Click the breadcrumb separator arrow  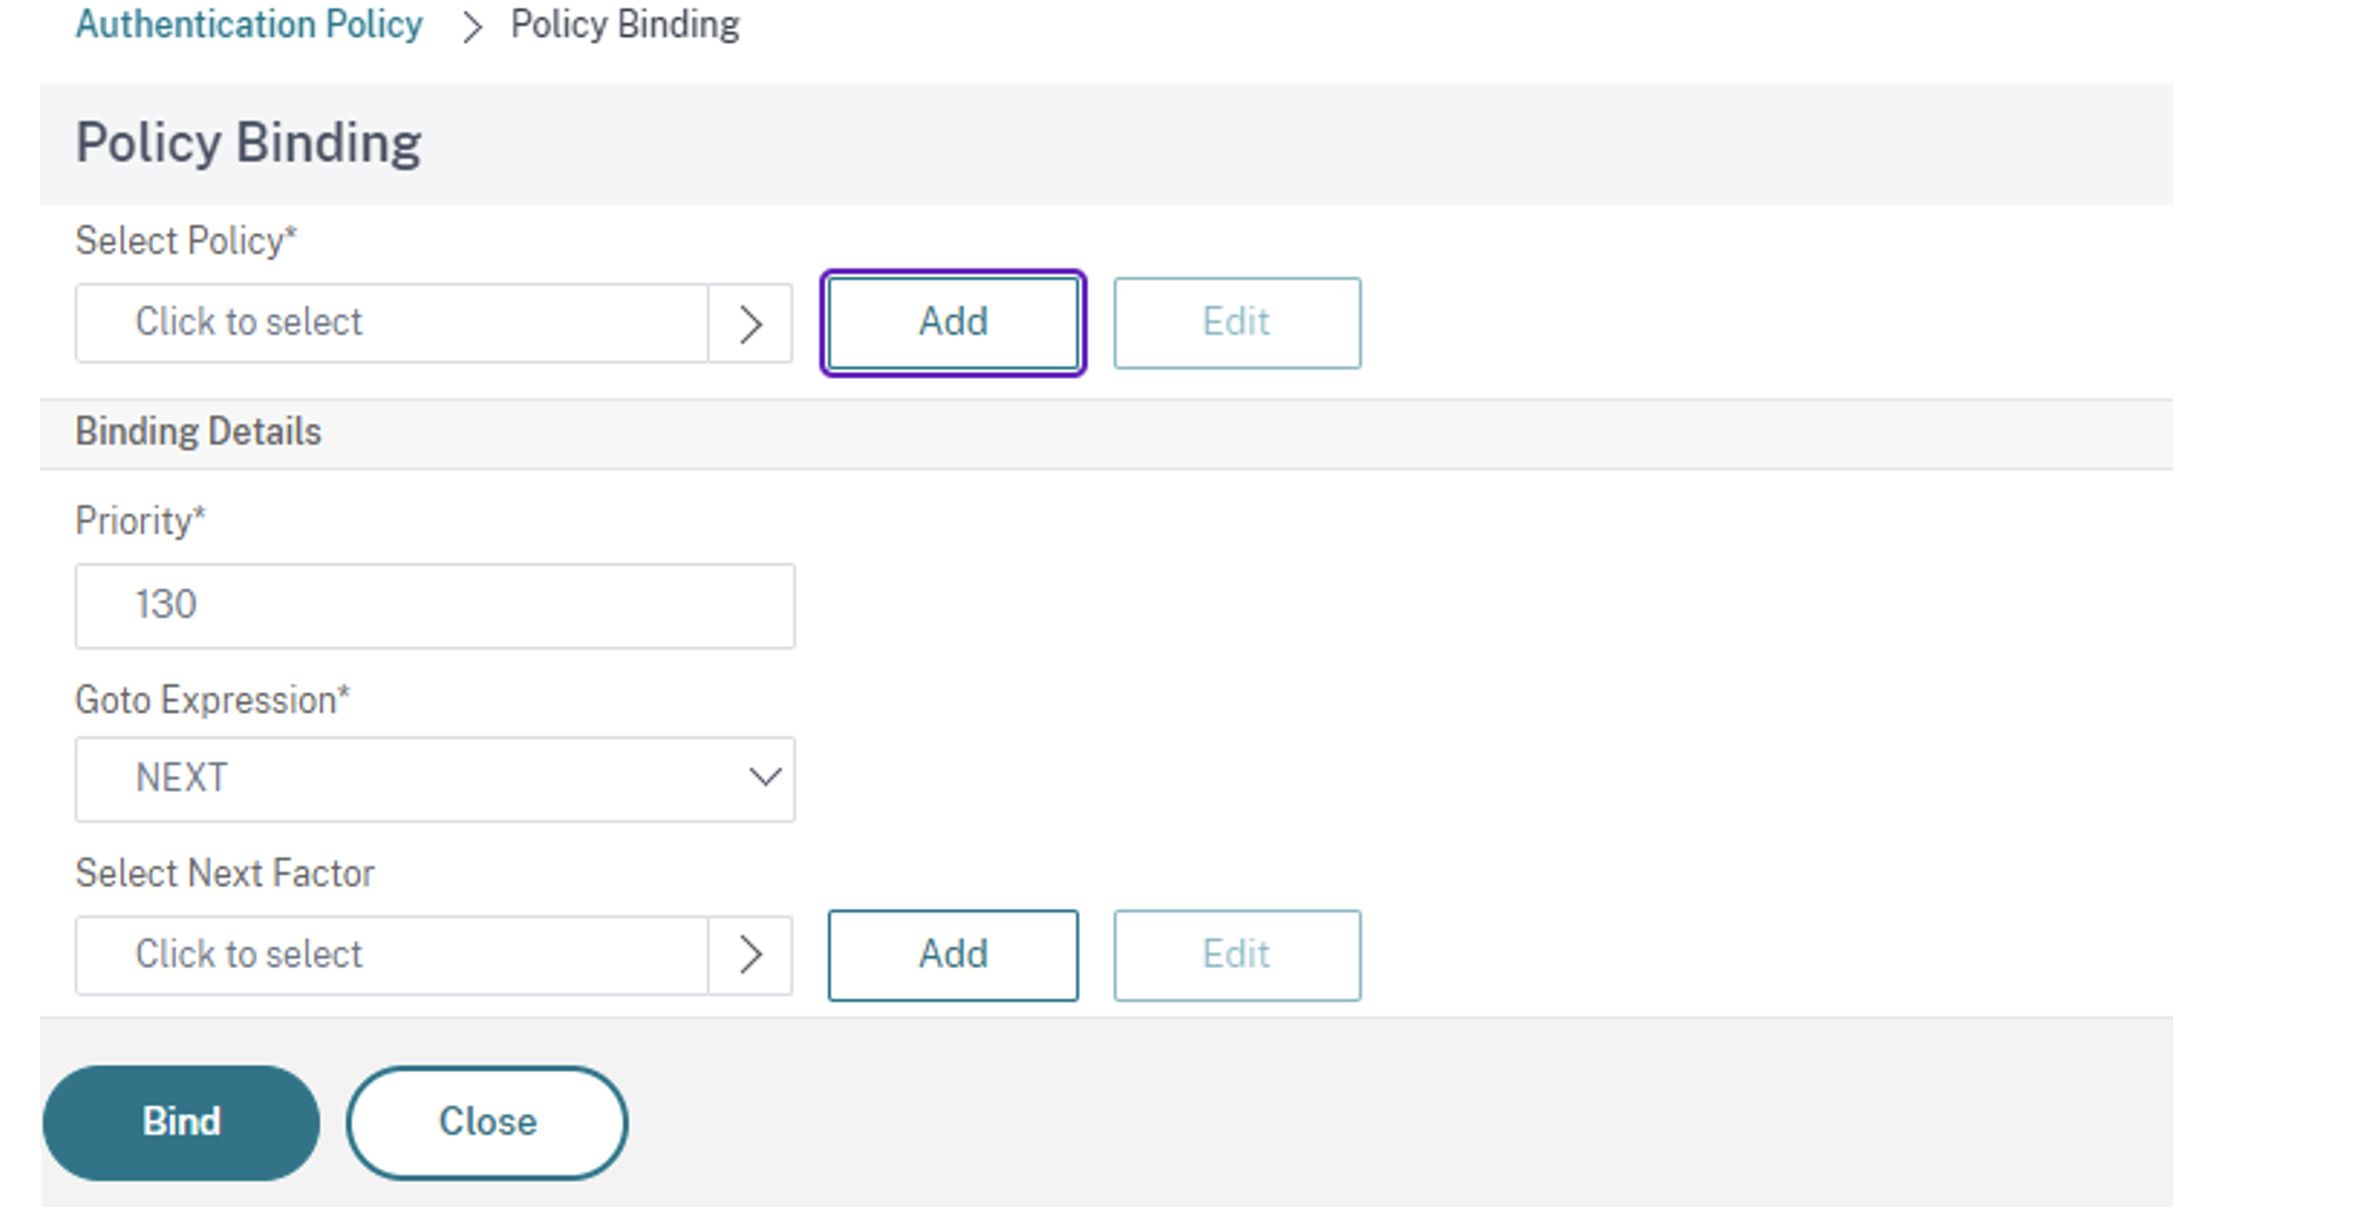472,27
